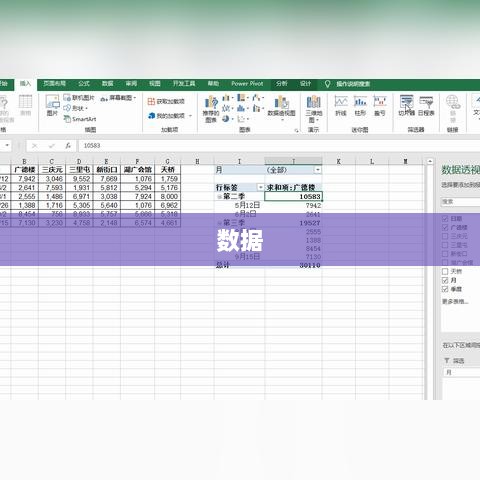Viewport: 480px width, 480px height.
Task: Select the 广德楼 header cell in column B
Action: tap(25, 170)
